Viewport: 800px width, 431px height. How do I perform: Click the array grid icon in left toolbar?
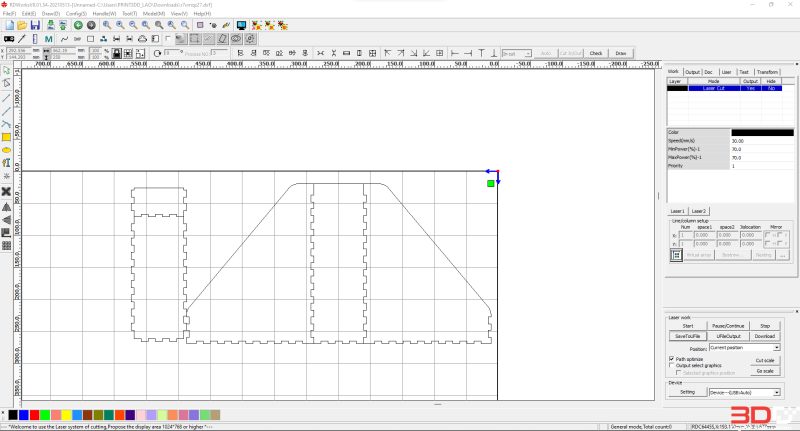pos(6,245)
